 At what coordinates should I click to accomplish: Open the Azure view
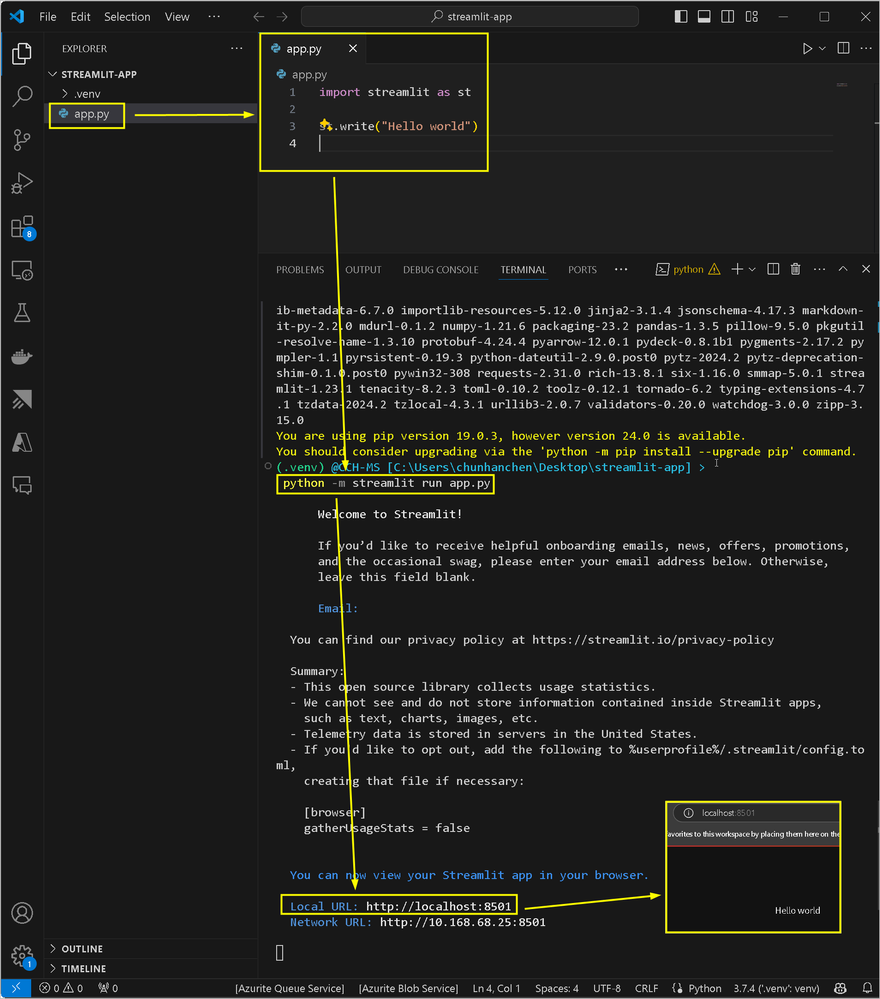[x=22, y=442]
